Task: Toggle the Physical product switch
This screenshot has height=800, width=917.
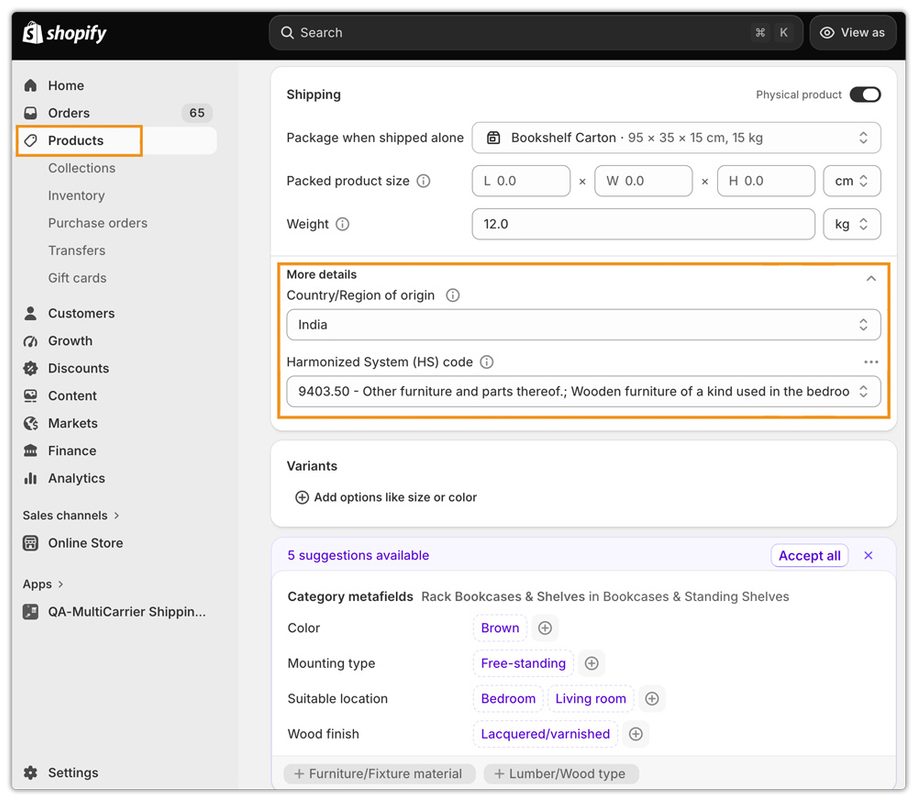Action: [x=865, y=95]
